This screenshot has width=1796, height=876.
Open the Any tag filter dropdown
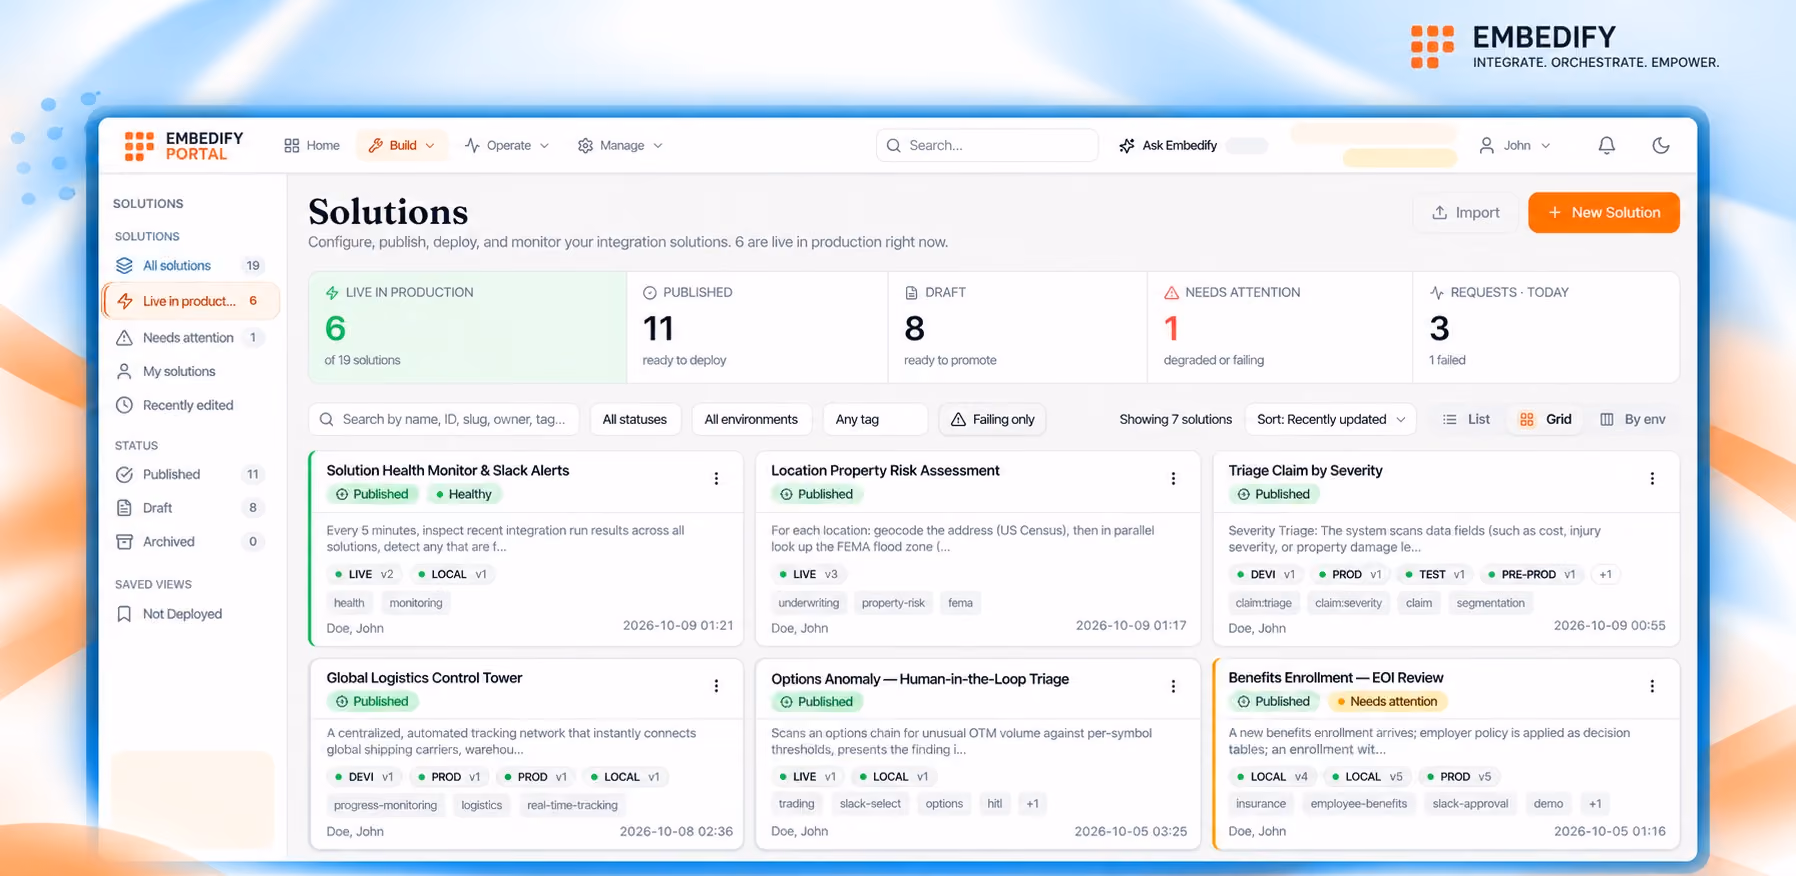pyautogui.click(x=875, y=420)
